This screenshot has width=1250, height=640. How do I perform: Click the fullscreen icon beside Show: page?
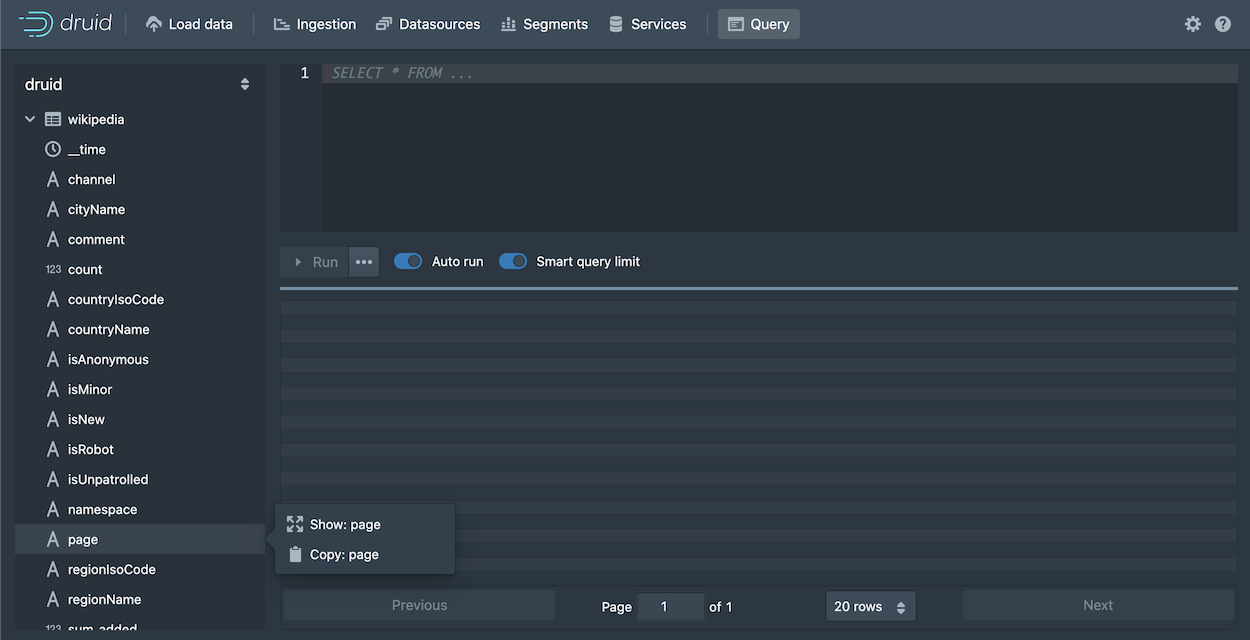(295, 524)
